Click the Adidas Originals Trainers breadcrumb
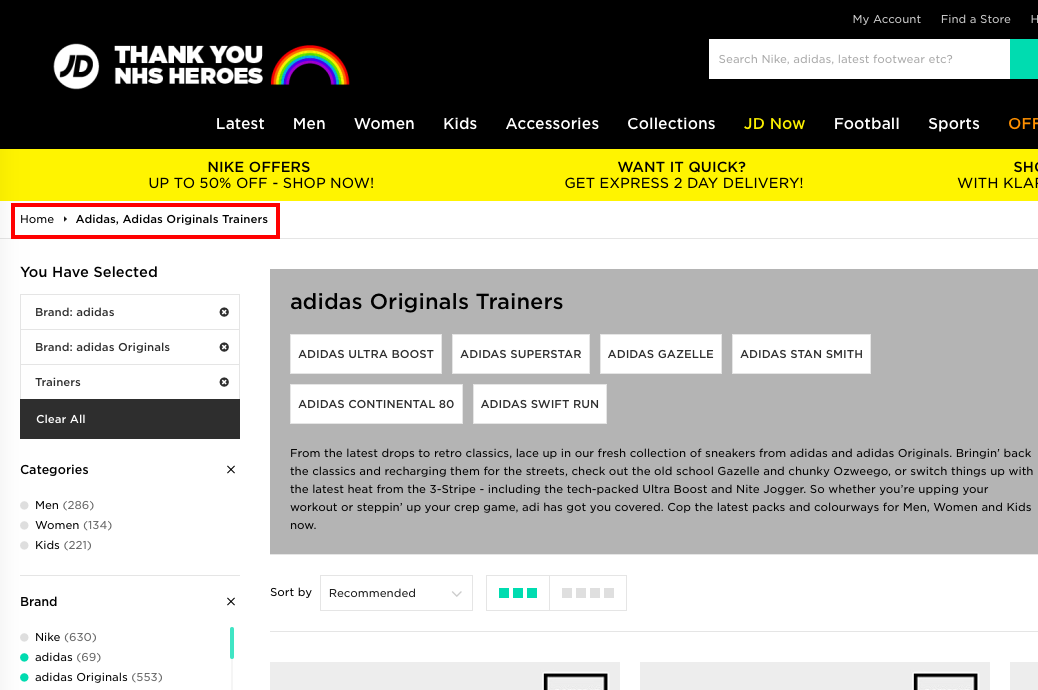The height and width of the screenshot is (690, 1038). (171, 219)
